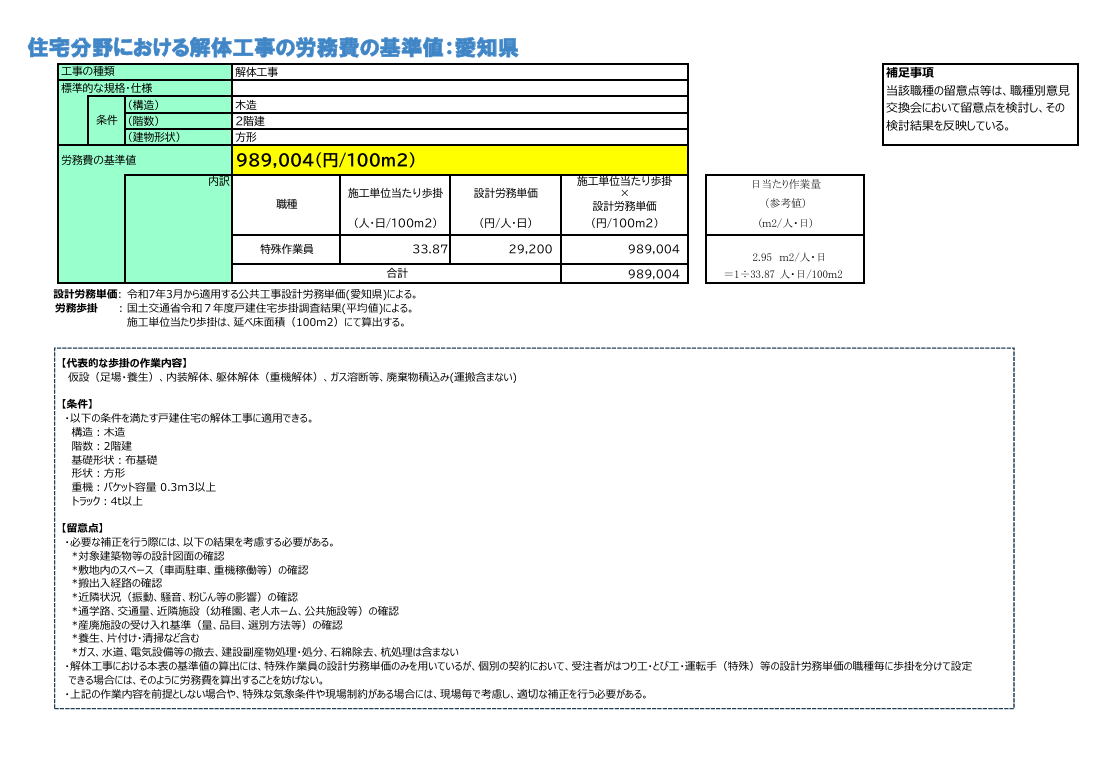Click the 2階建 value cell
1117x780 pixels.
[x=459, y=121]
